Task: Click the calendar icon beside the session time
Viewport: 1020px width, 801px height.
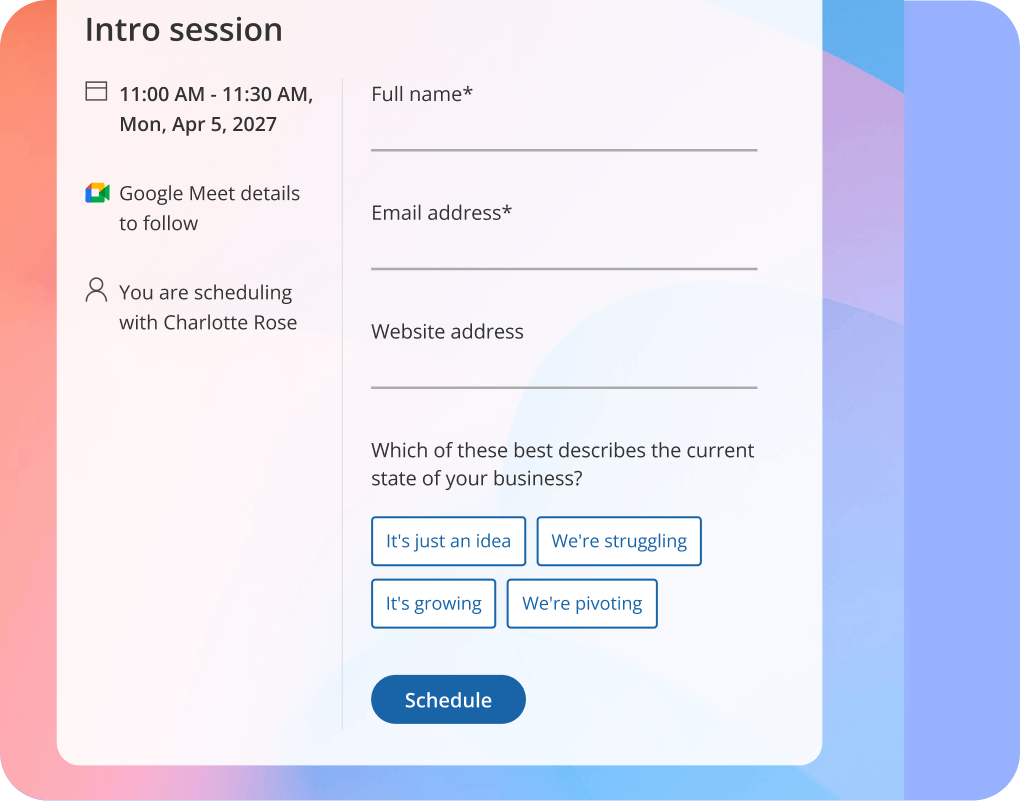Action: (95, 90)
